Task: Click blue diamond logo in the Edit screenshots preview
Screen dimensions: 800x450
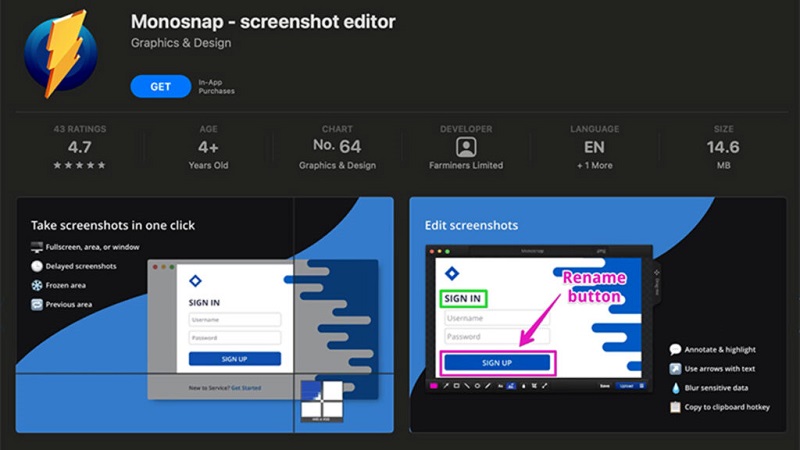Action: pyautogui.click(x=452, y=273)
